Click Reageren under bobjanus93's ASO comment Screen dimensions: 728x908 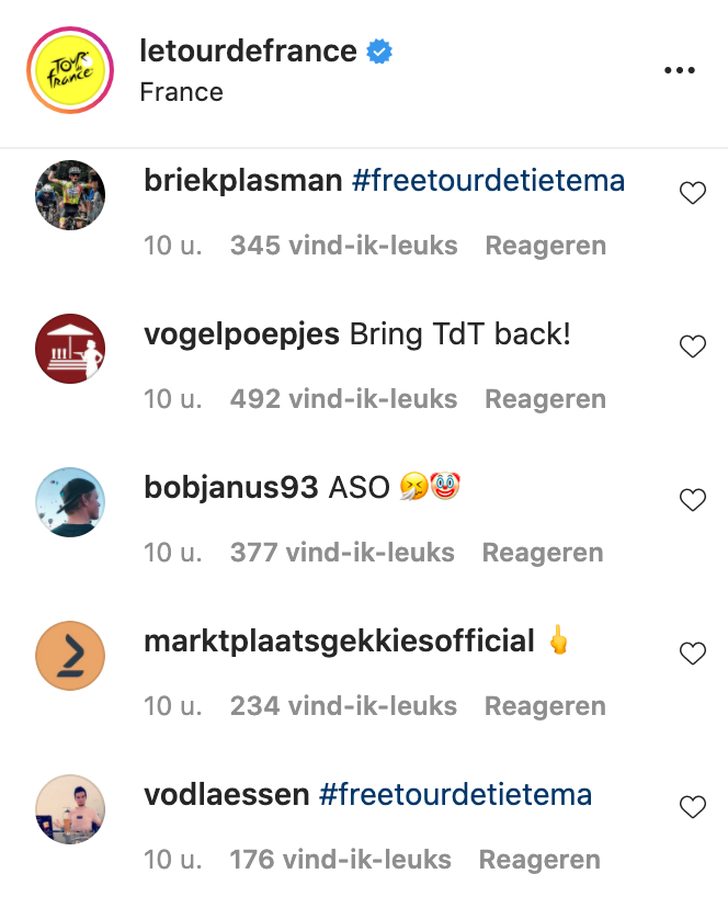coord(542,552)
